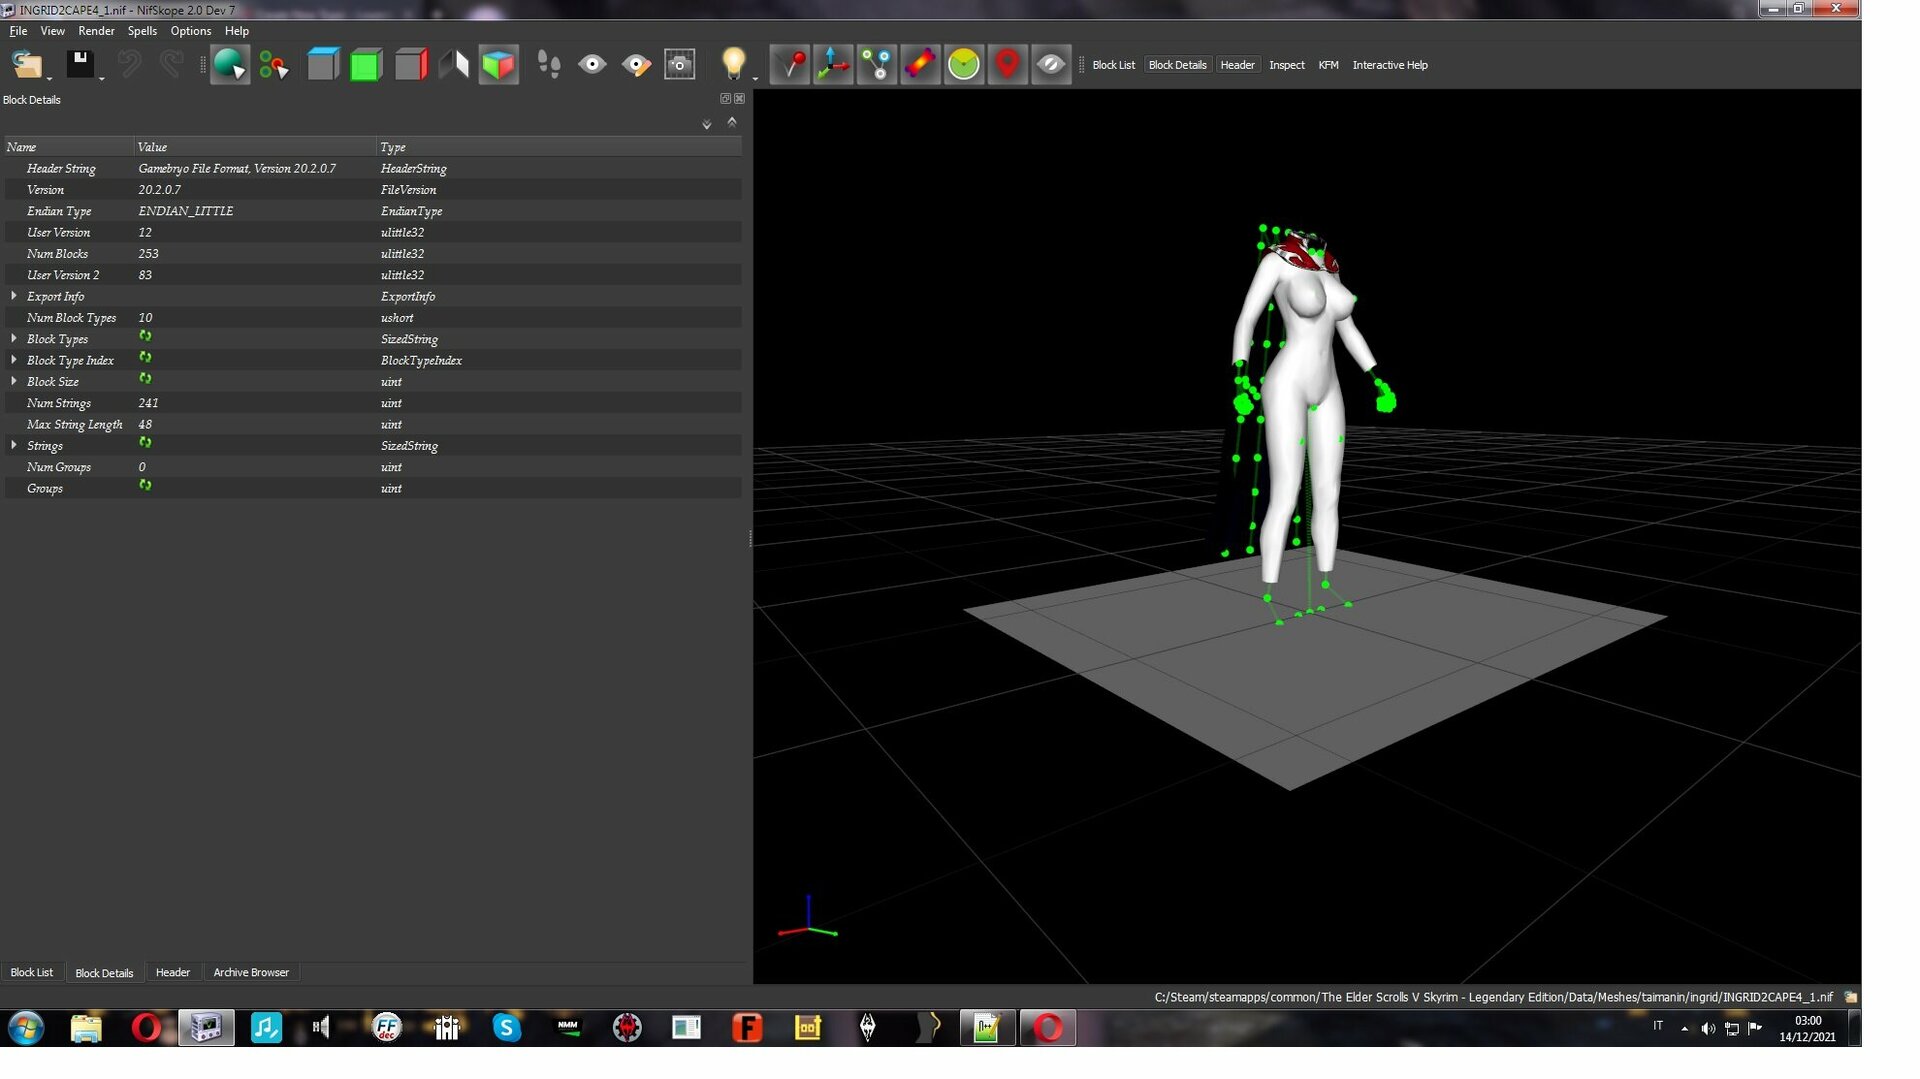The width and height of the screenshot is (1920, 1079).
Task: Toggle the Draw Axes icon
Action: tap(833, 65)
